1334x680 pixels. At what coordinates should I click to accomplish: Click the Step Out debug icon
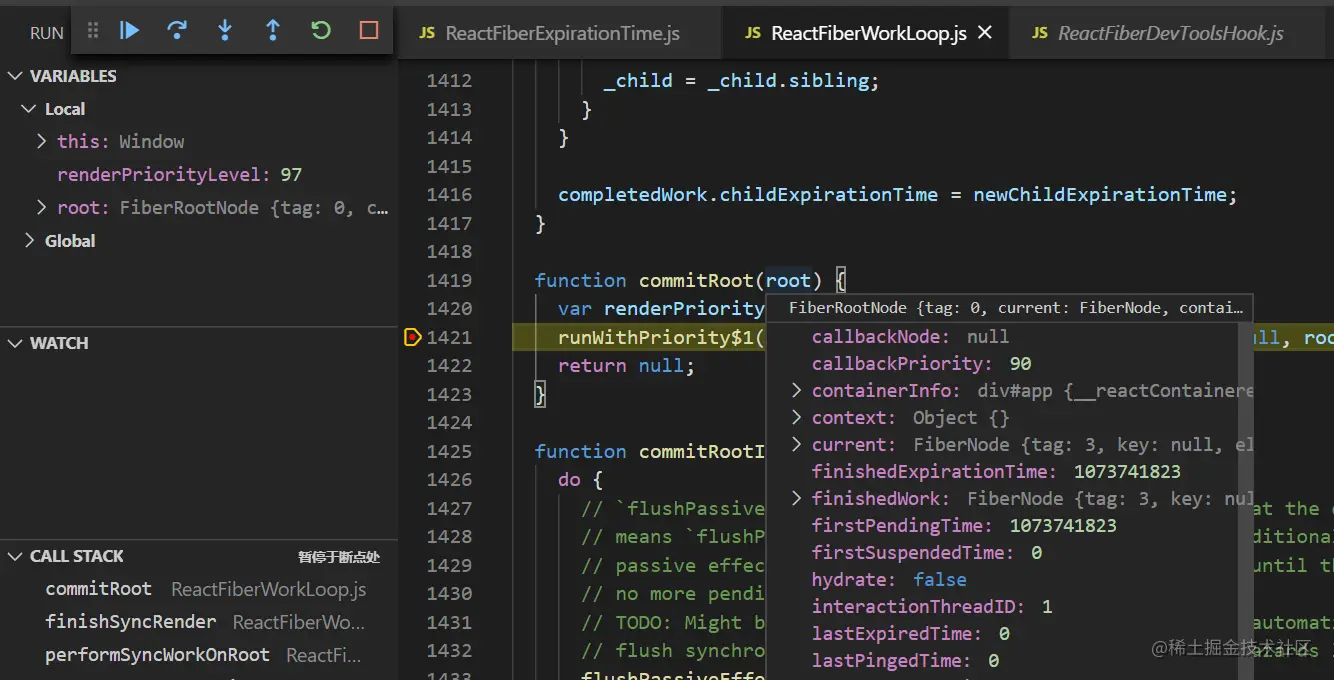pyautogui.click(x=272, y=31)
